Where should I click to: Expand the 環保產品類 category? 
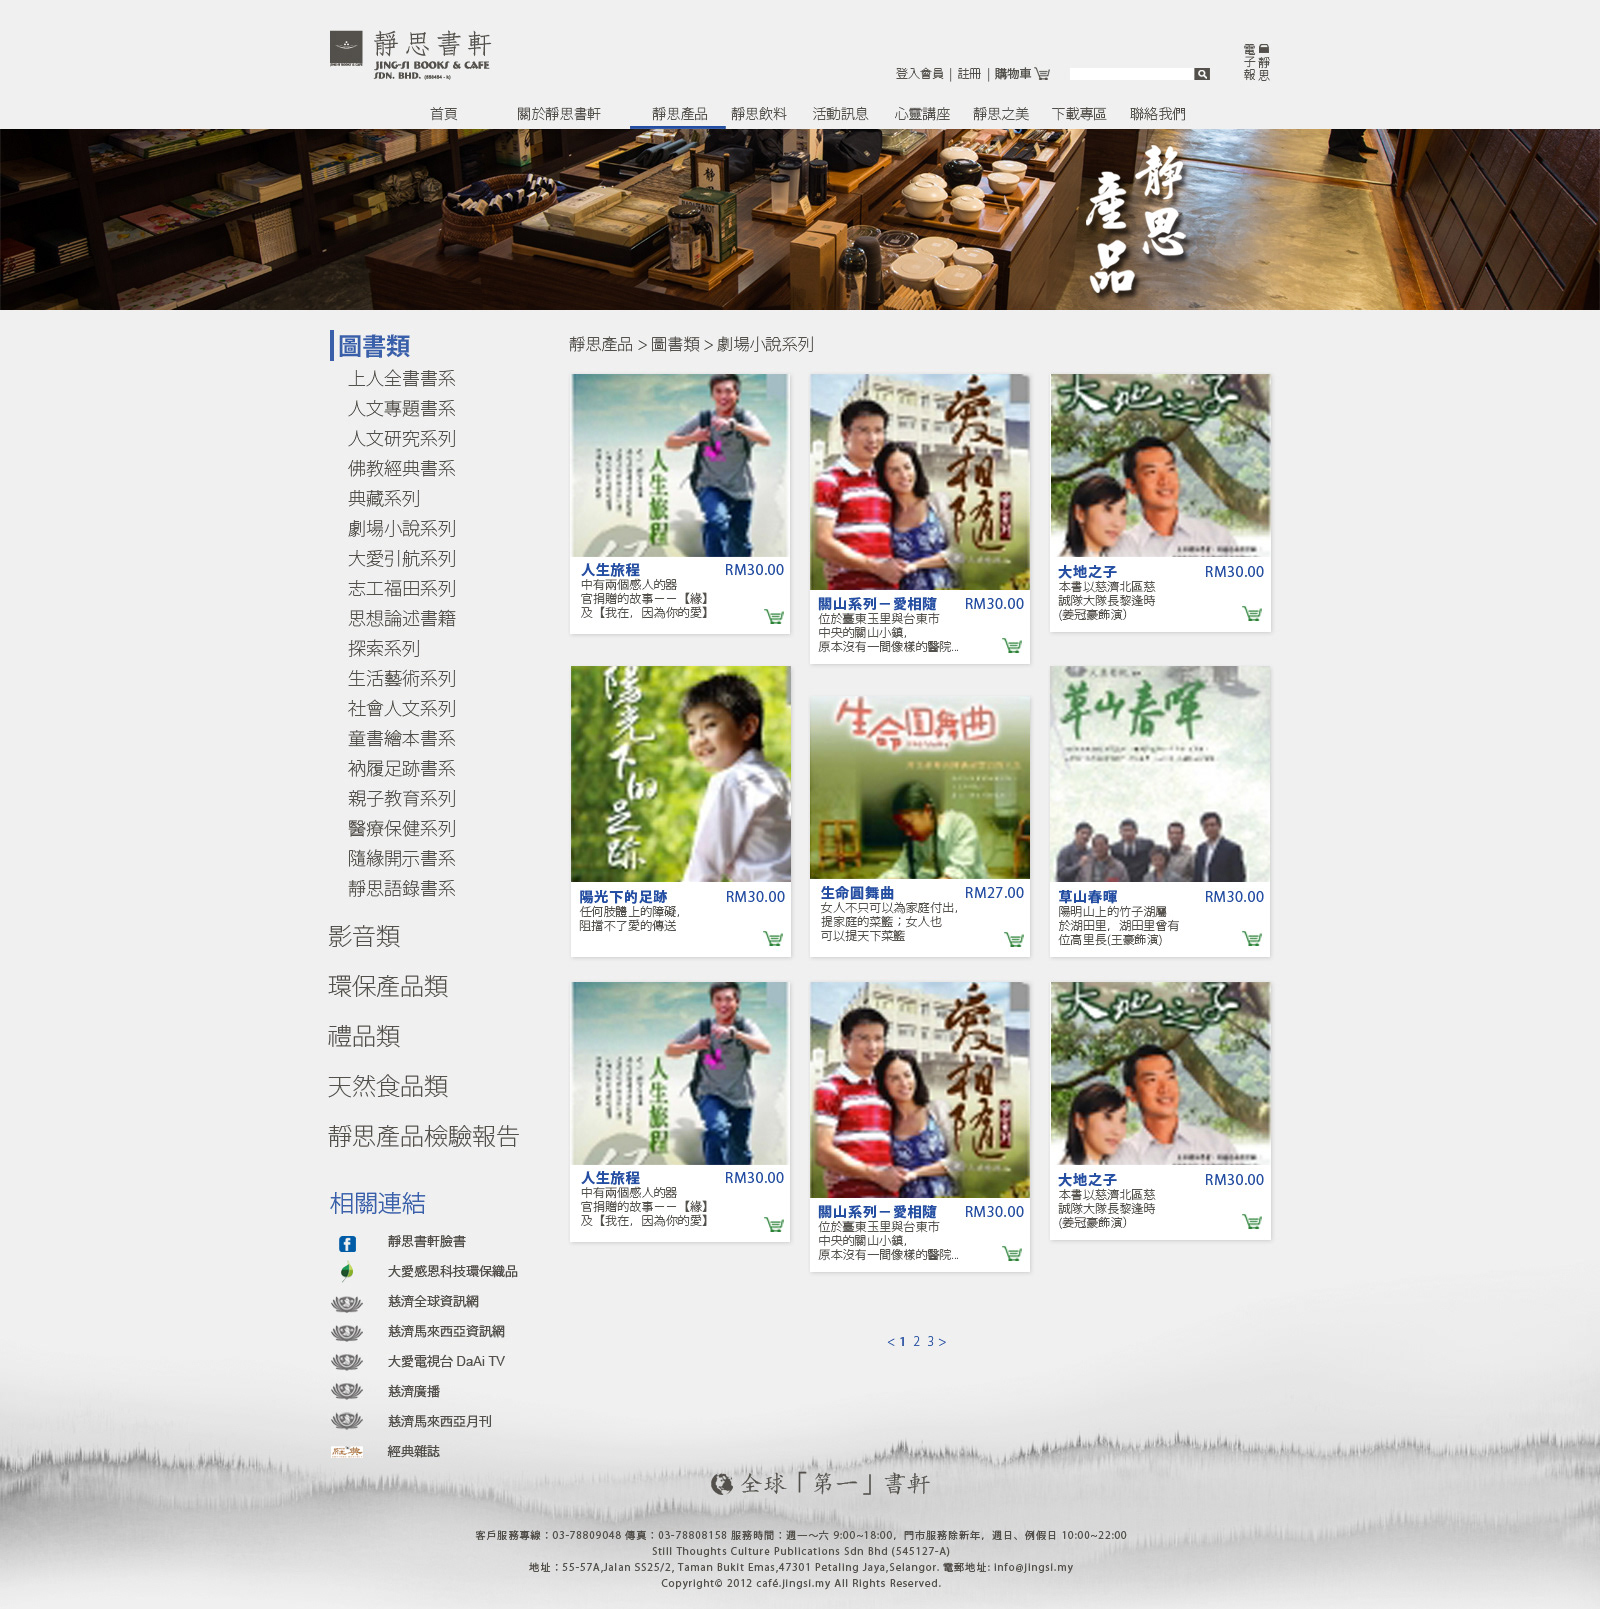point(388,987)
